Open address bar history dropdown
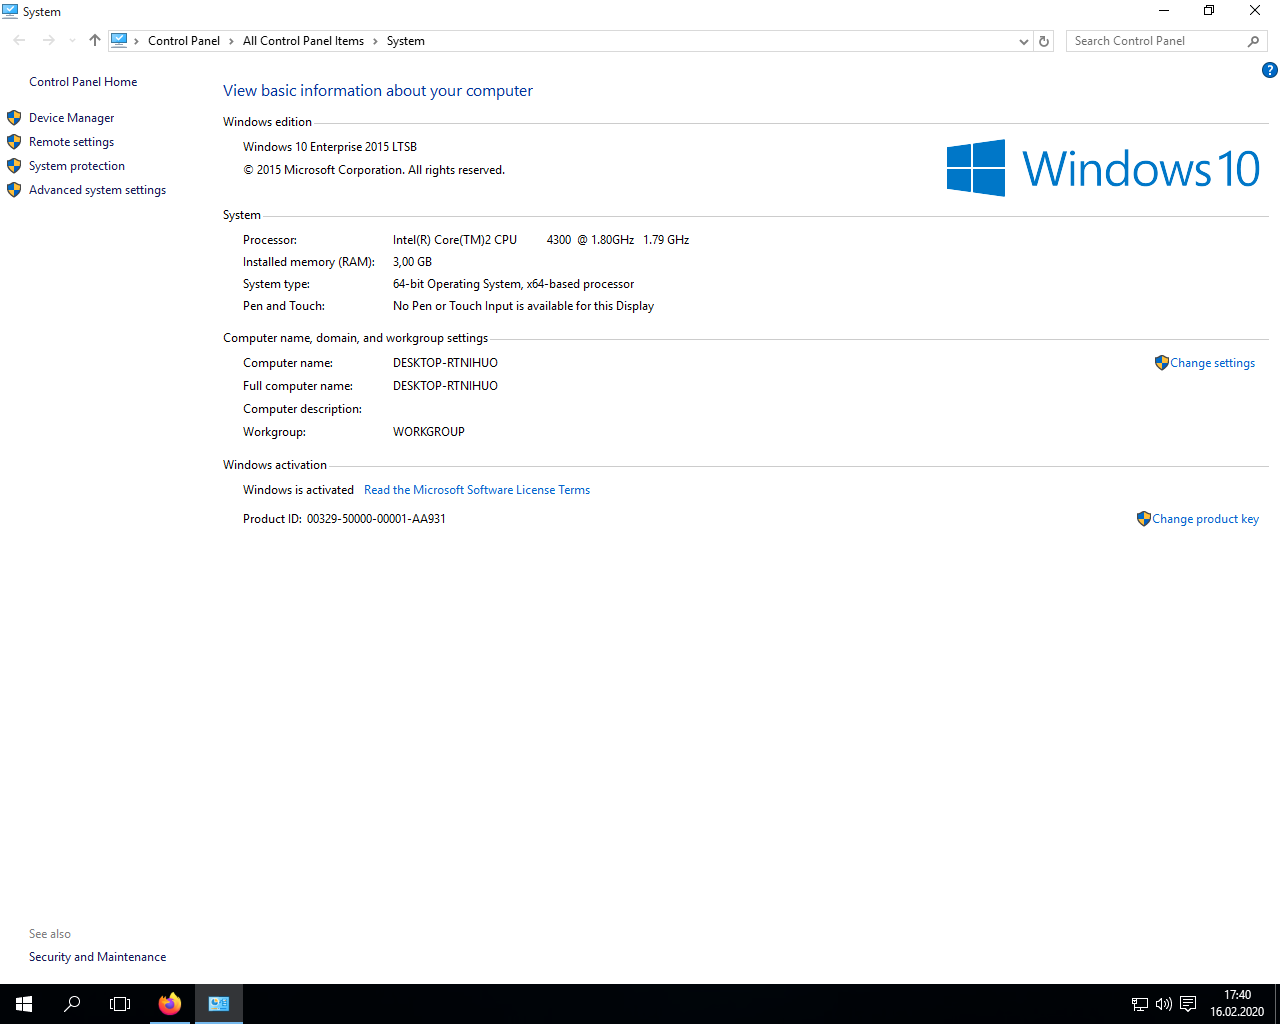 pyautogui.click(x=1023, y=41)
